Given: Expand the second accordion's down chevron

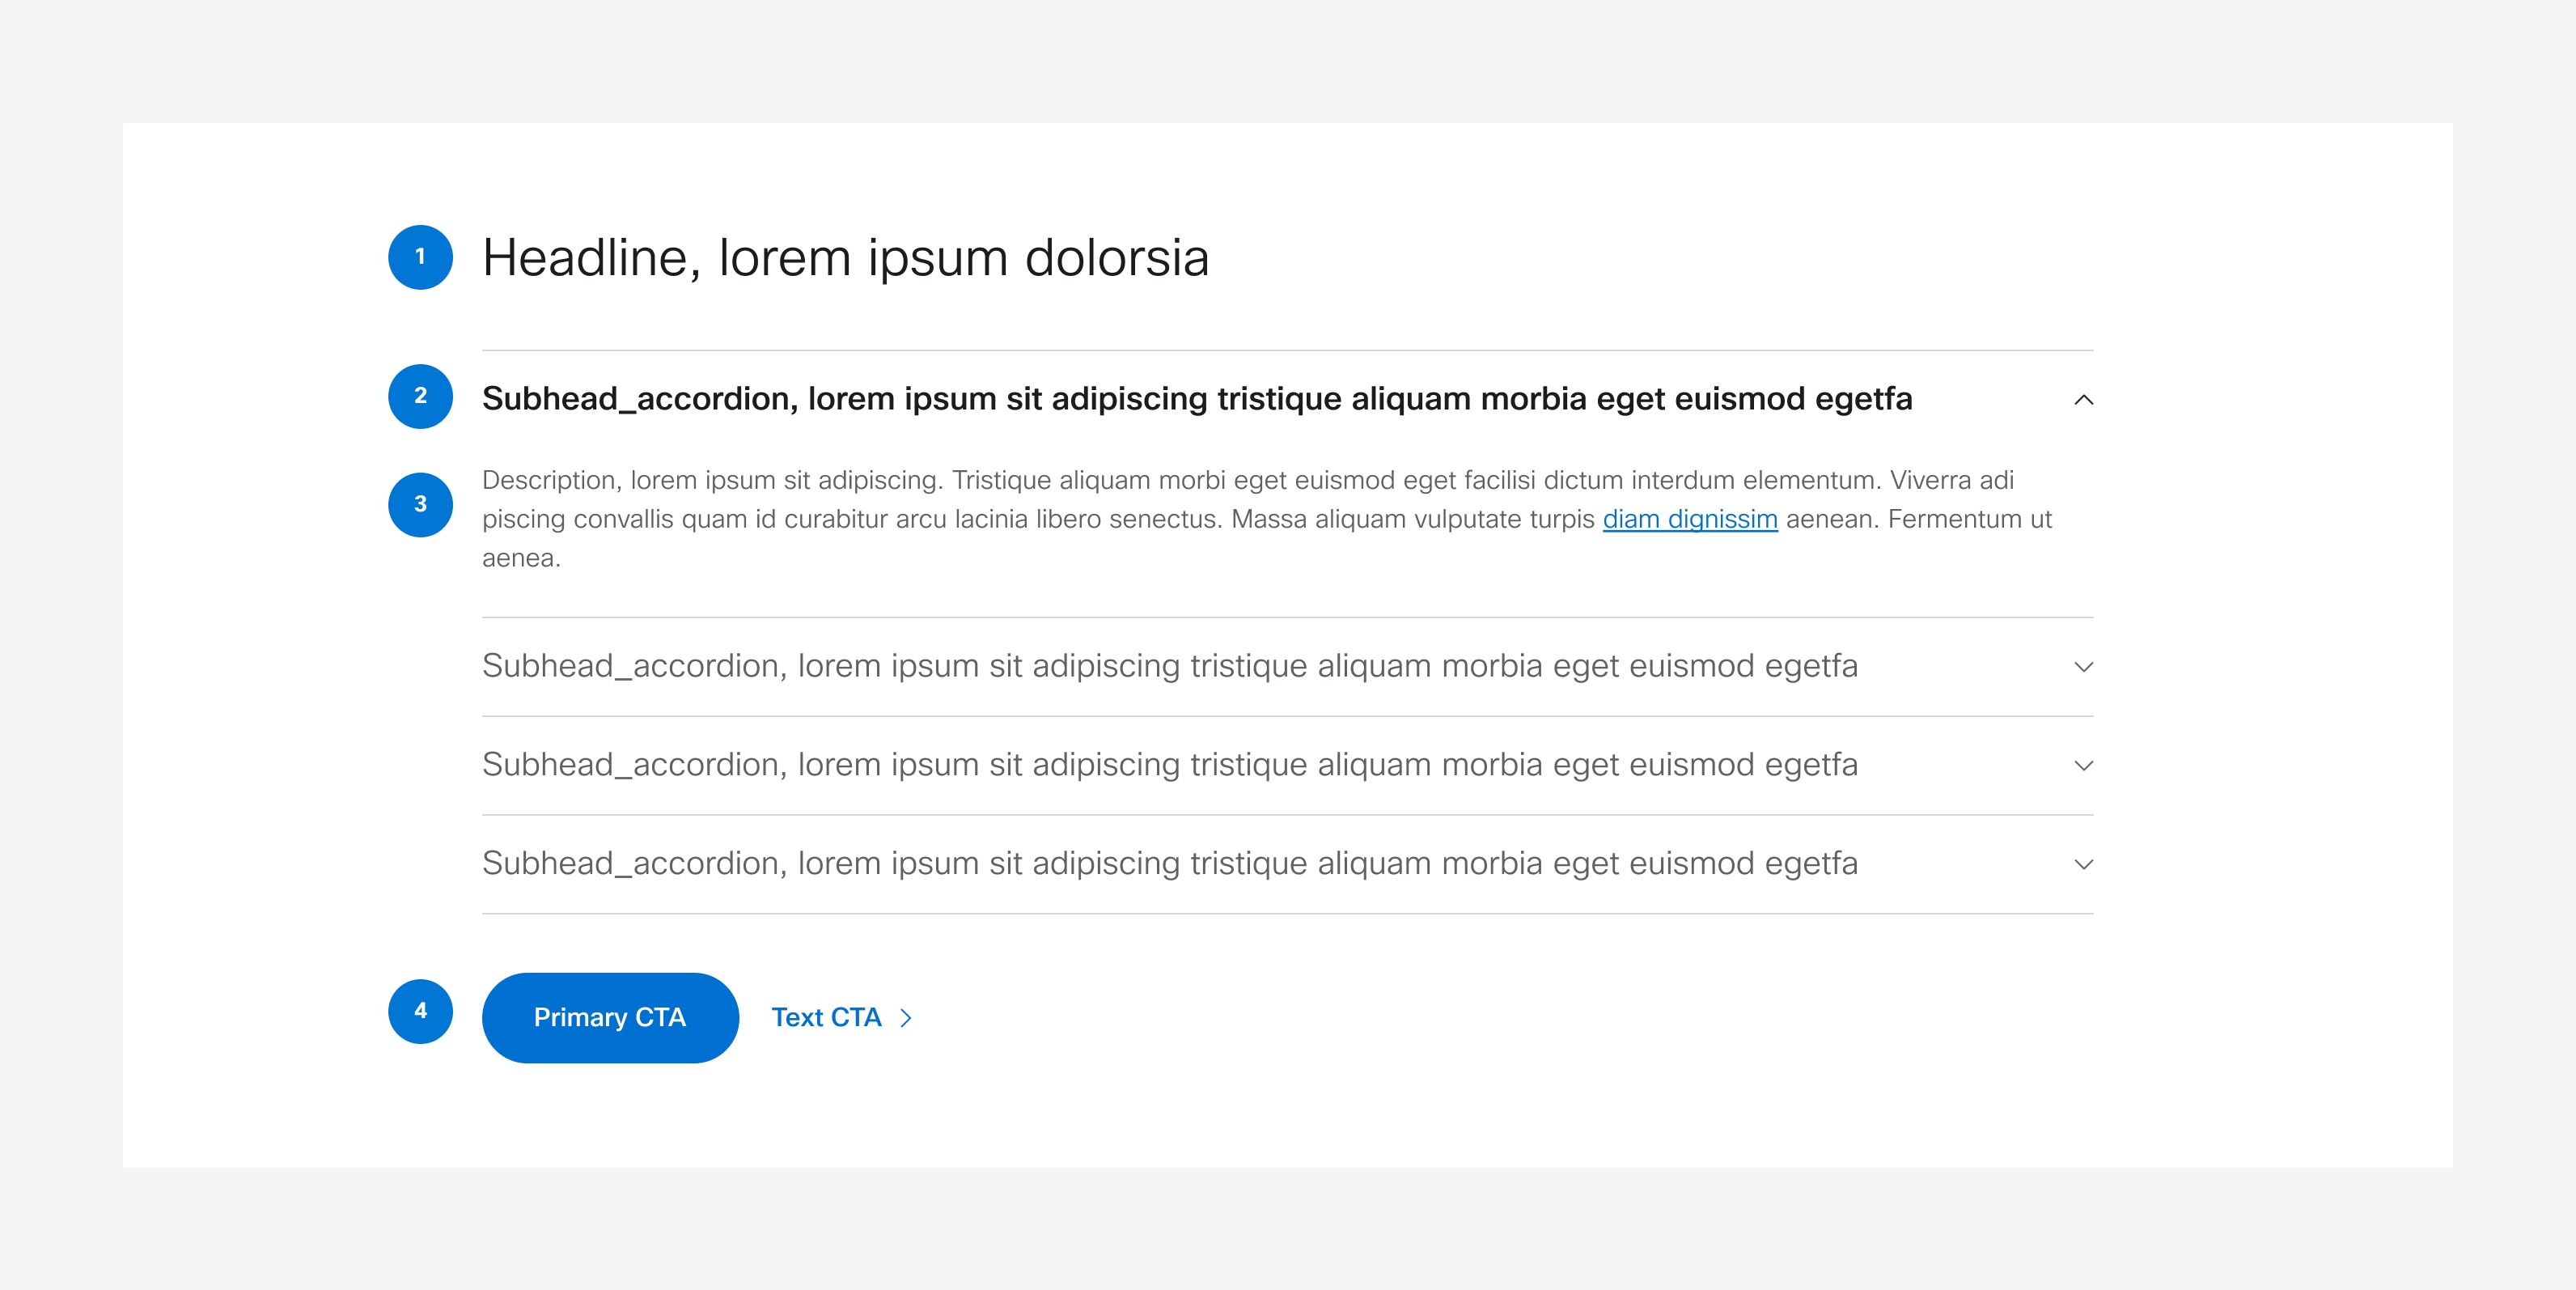Looking at the screenshot, I should [x=2083, y=667].
